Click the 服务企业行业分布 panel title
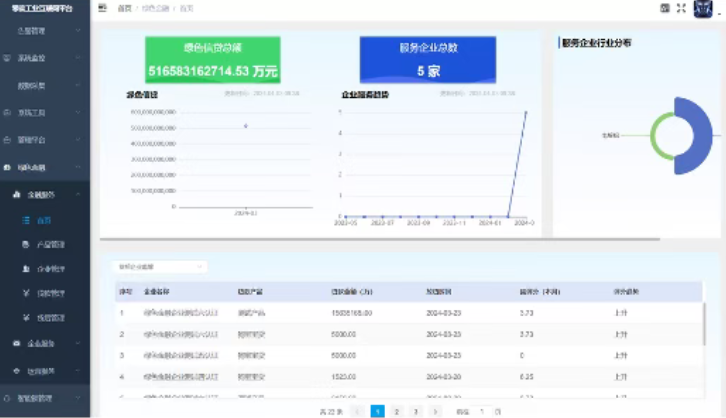The image size is (726, 418). [x=596, y=43]
